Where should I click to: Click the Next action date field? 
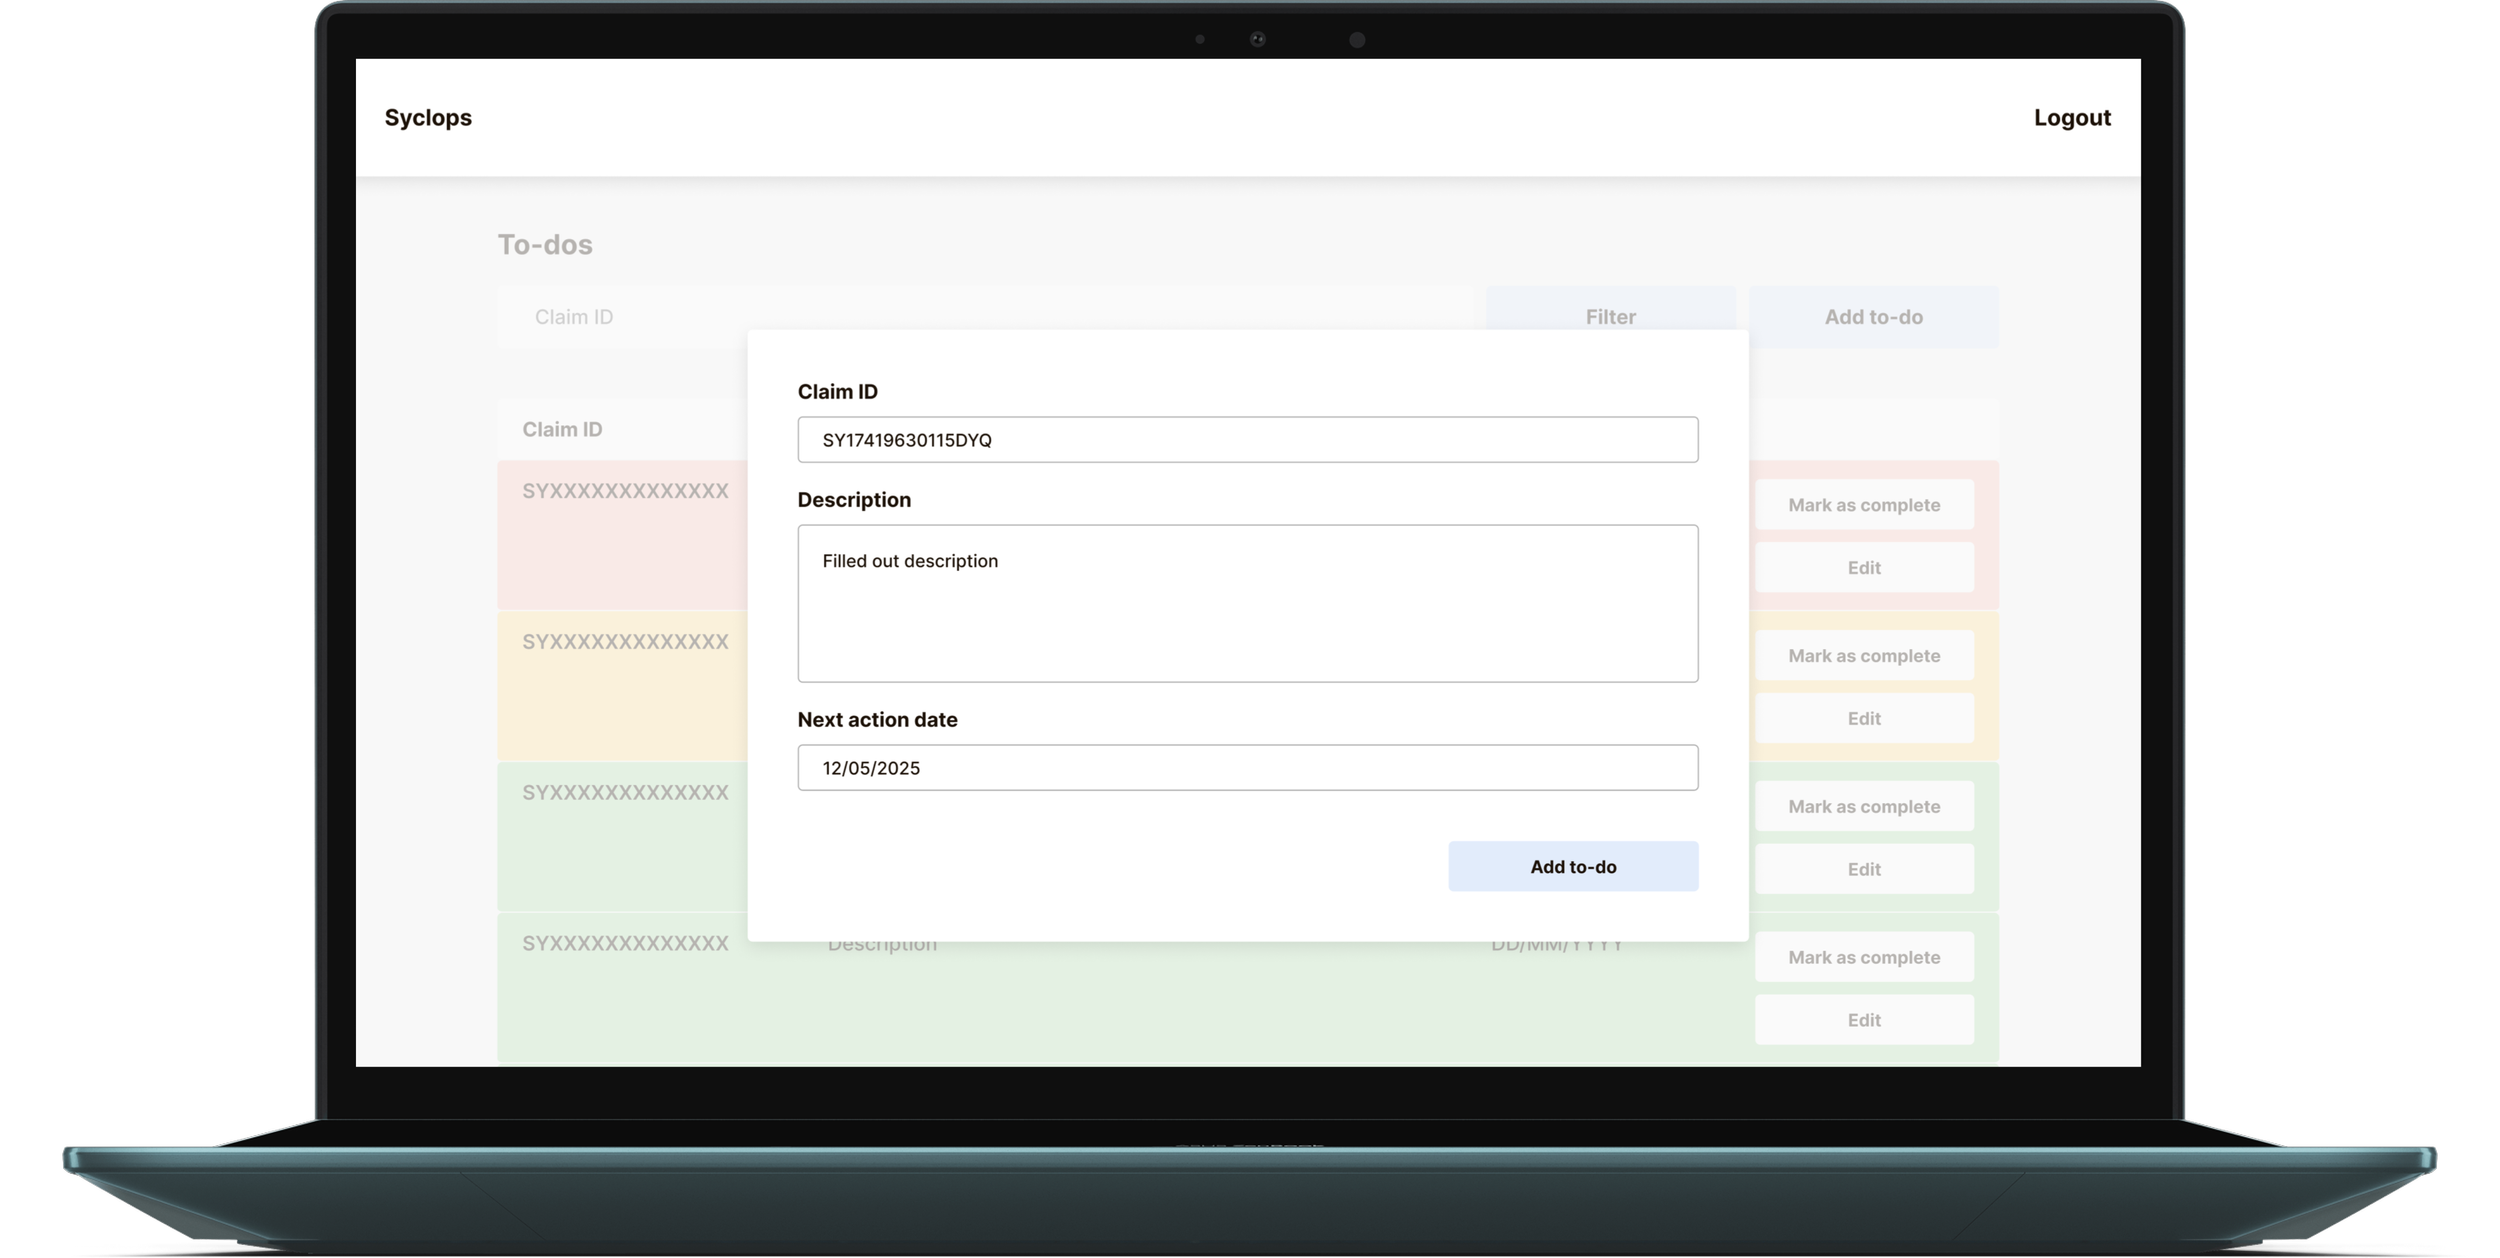[x=1247, y=768]
